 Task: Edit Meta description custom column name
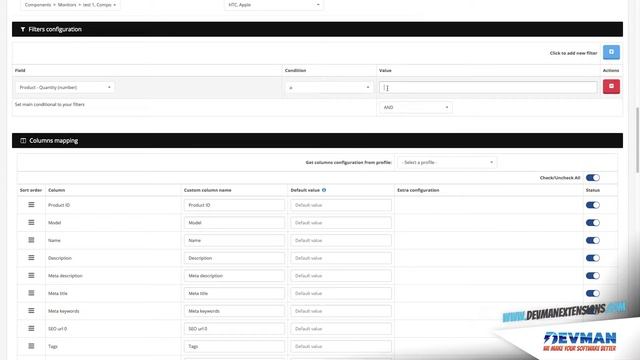tap(234, 276)
